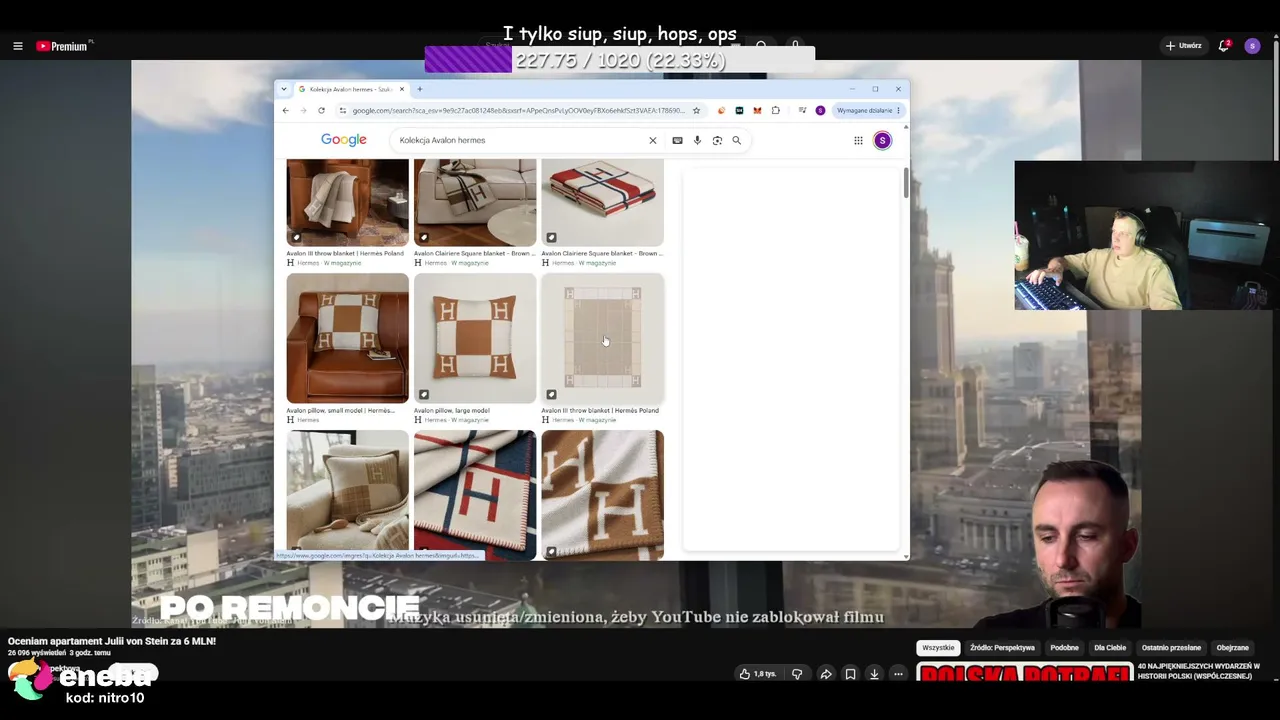Select the Wszystkie filter chip
Screen dimensions: 1280x720
[938, 648]
